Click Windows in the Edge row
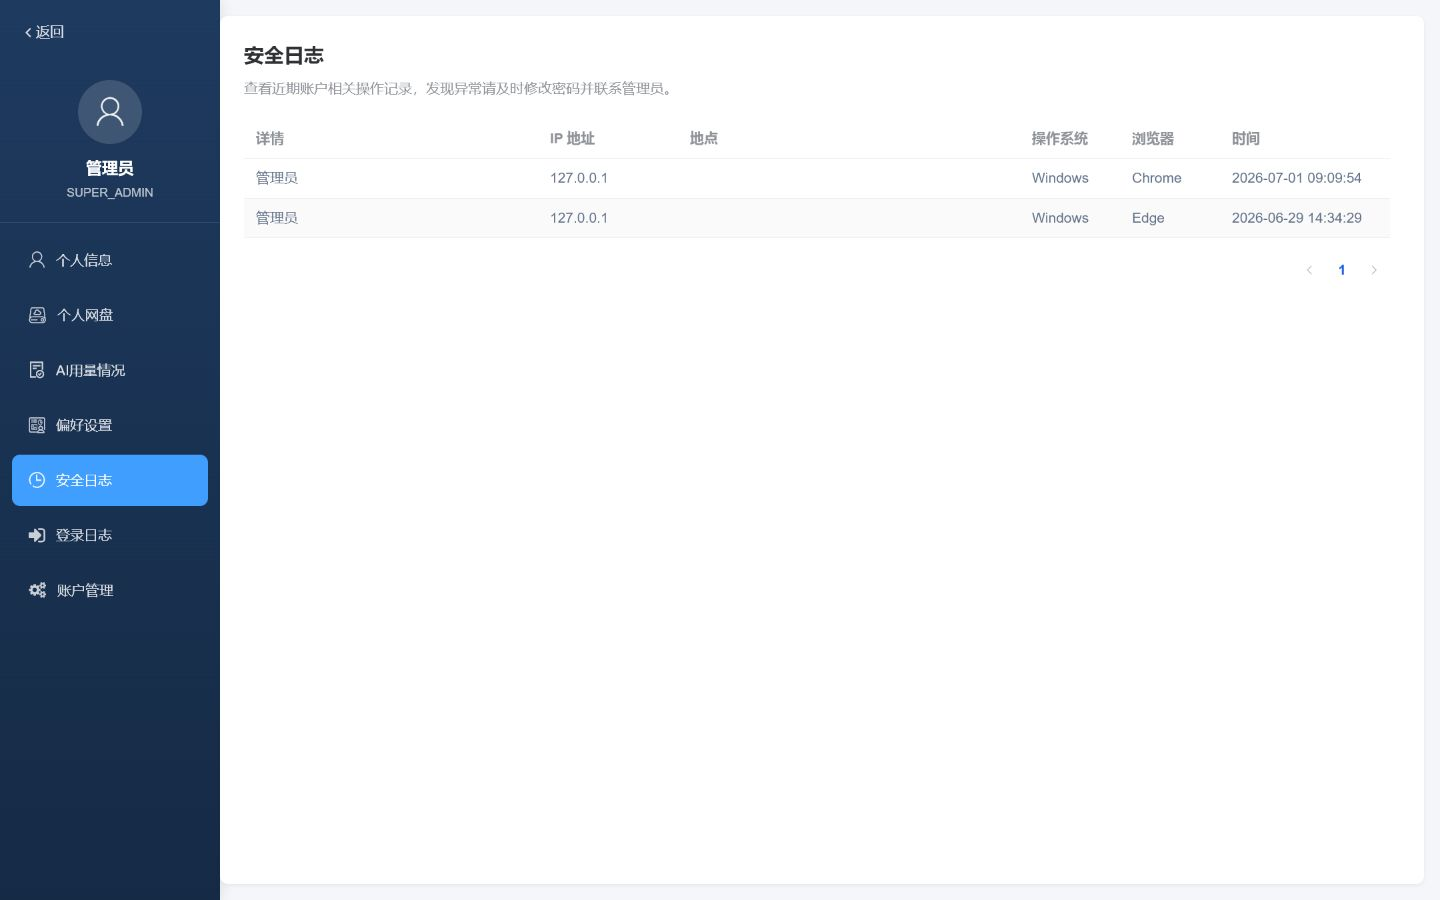 coord(1060,218)
